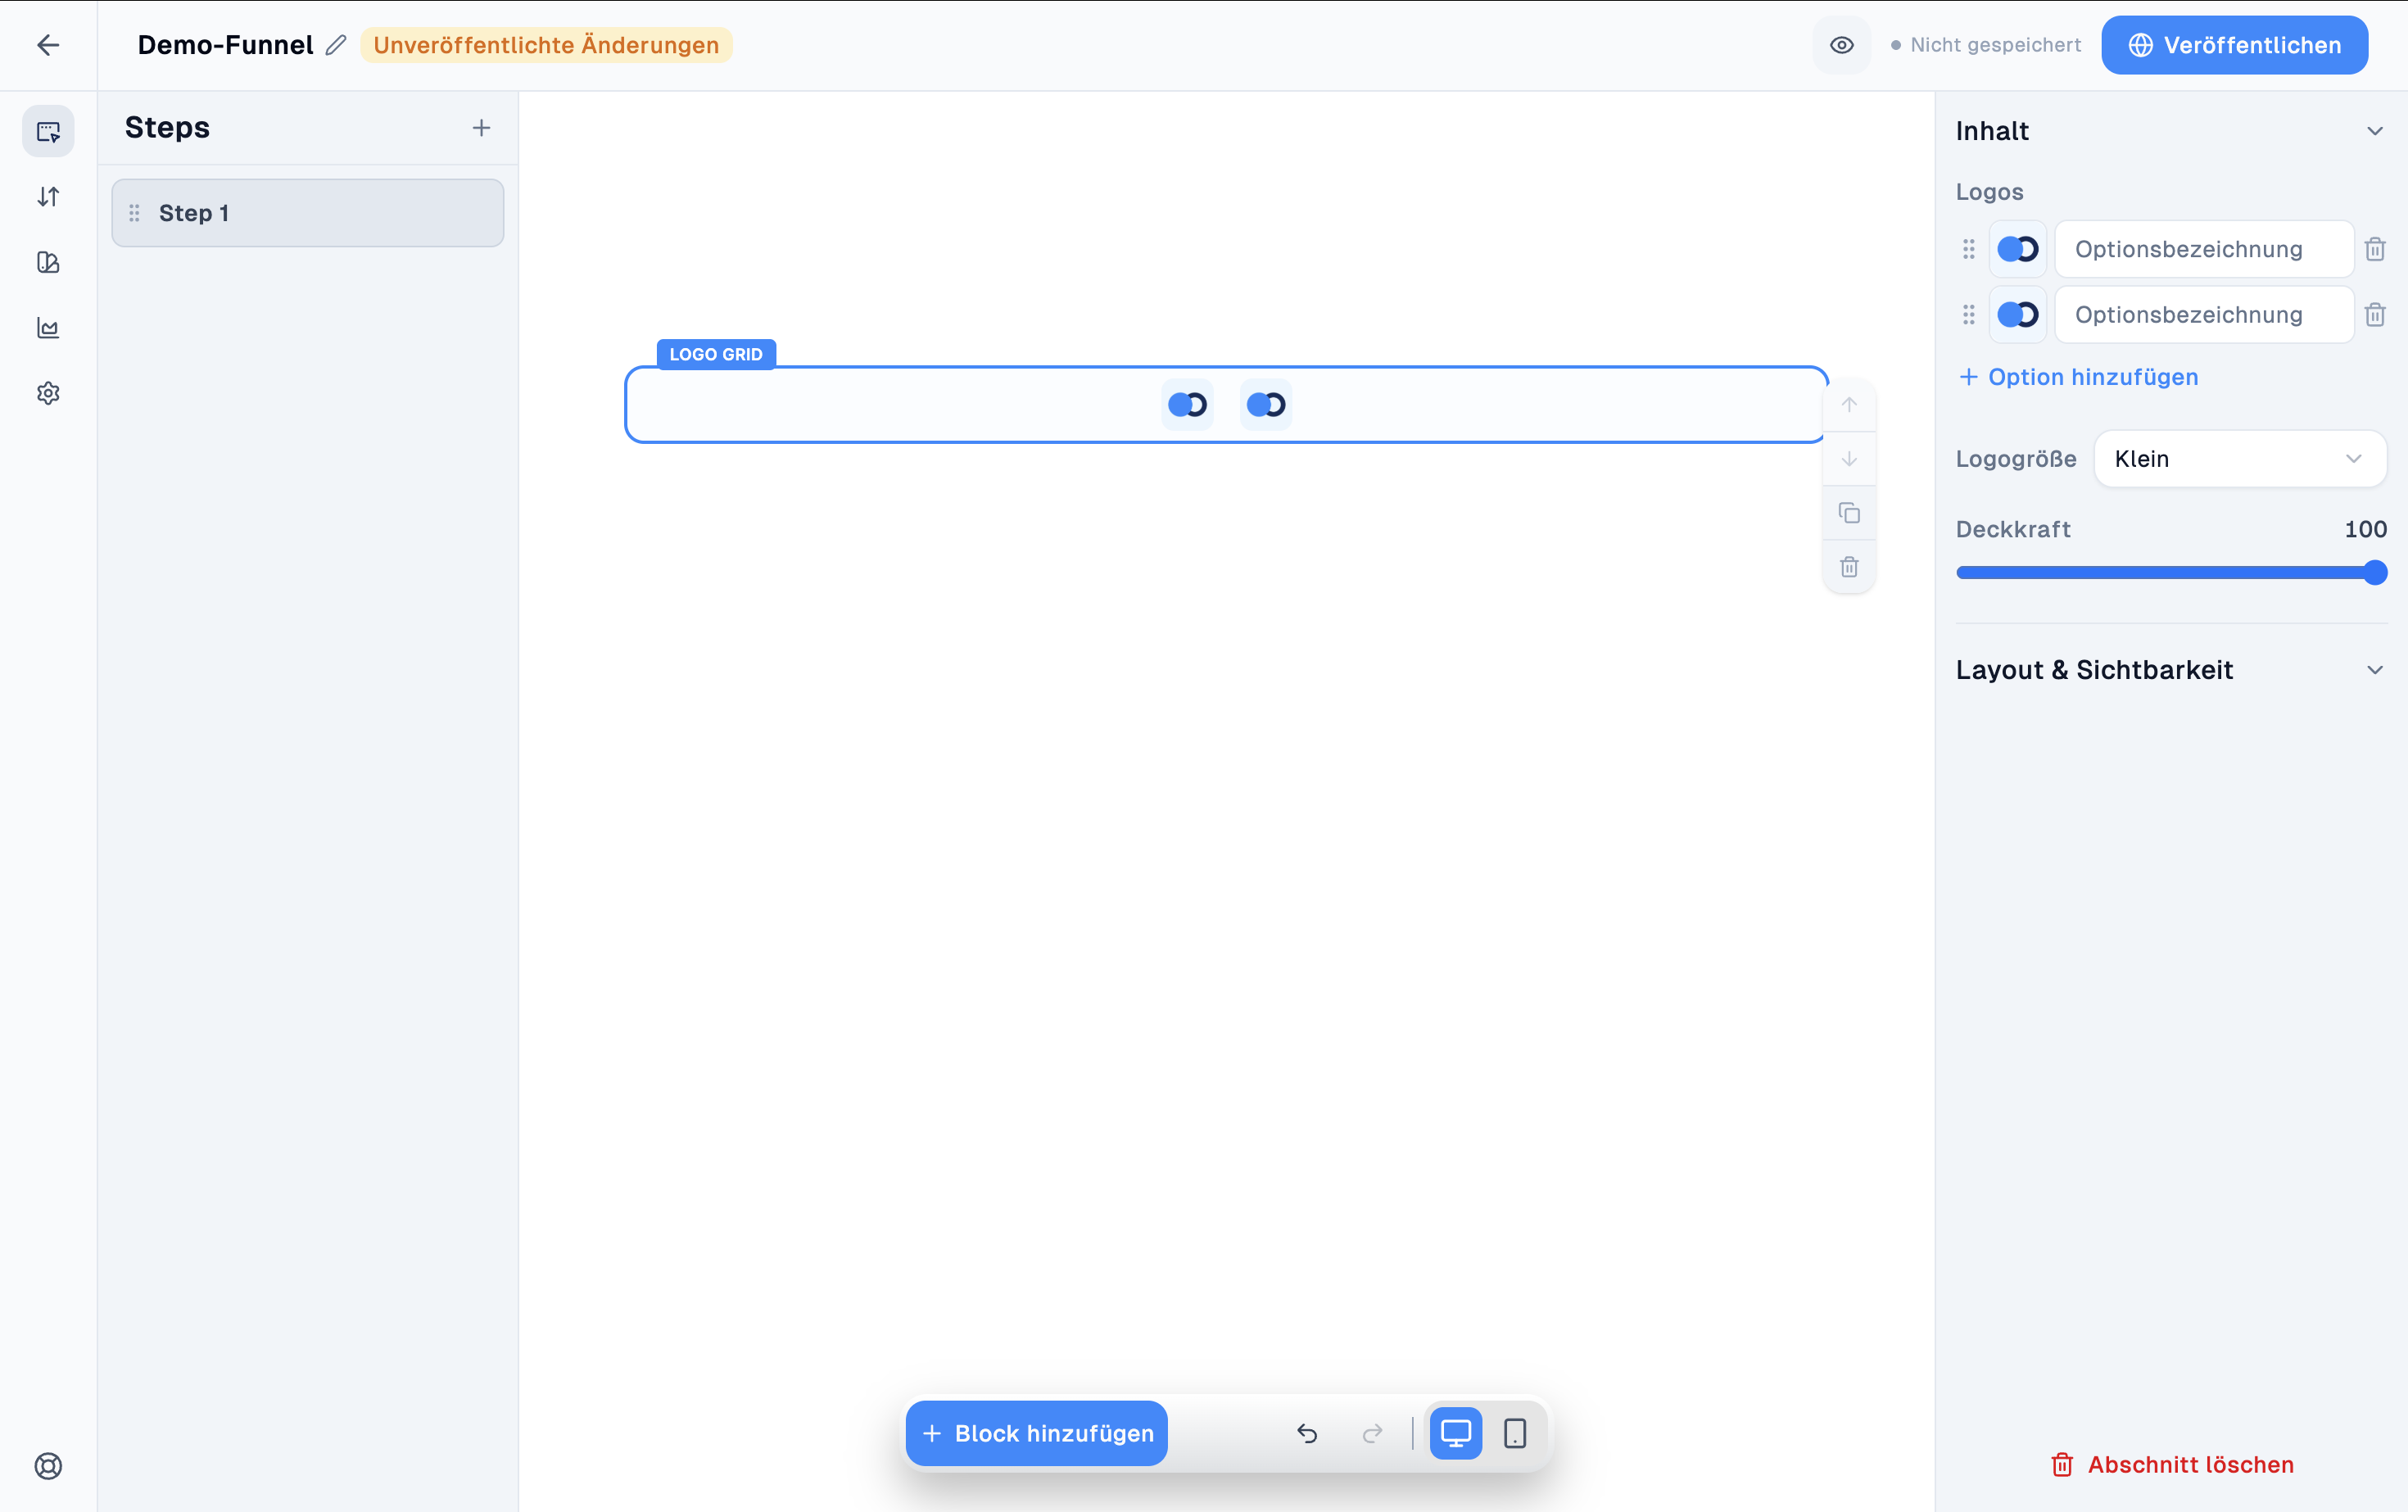The height and width of the screenshot is (1512, 2408).
Task: Grab the first logo row drag handle
Action: (1968, 249)
